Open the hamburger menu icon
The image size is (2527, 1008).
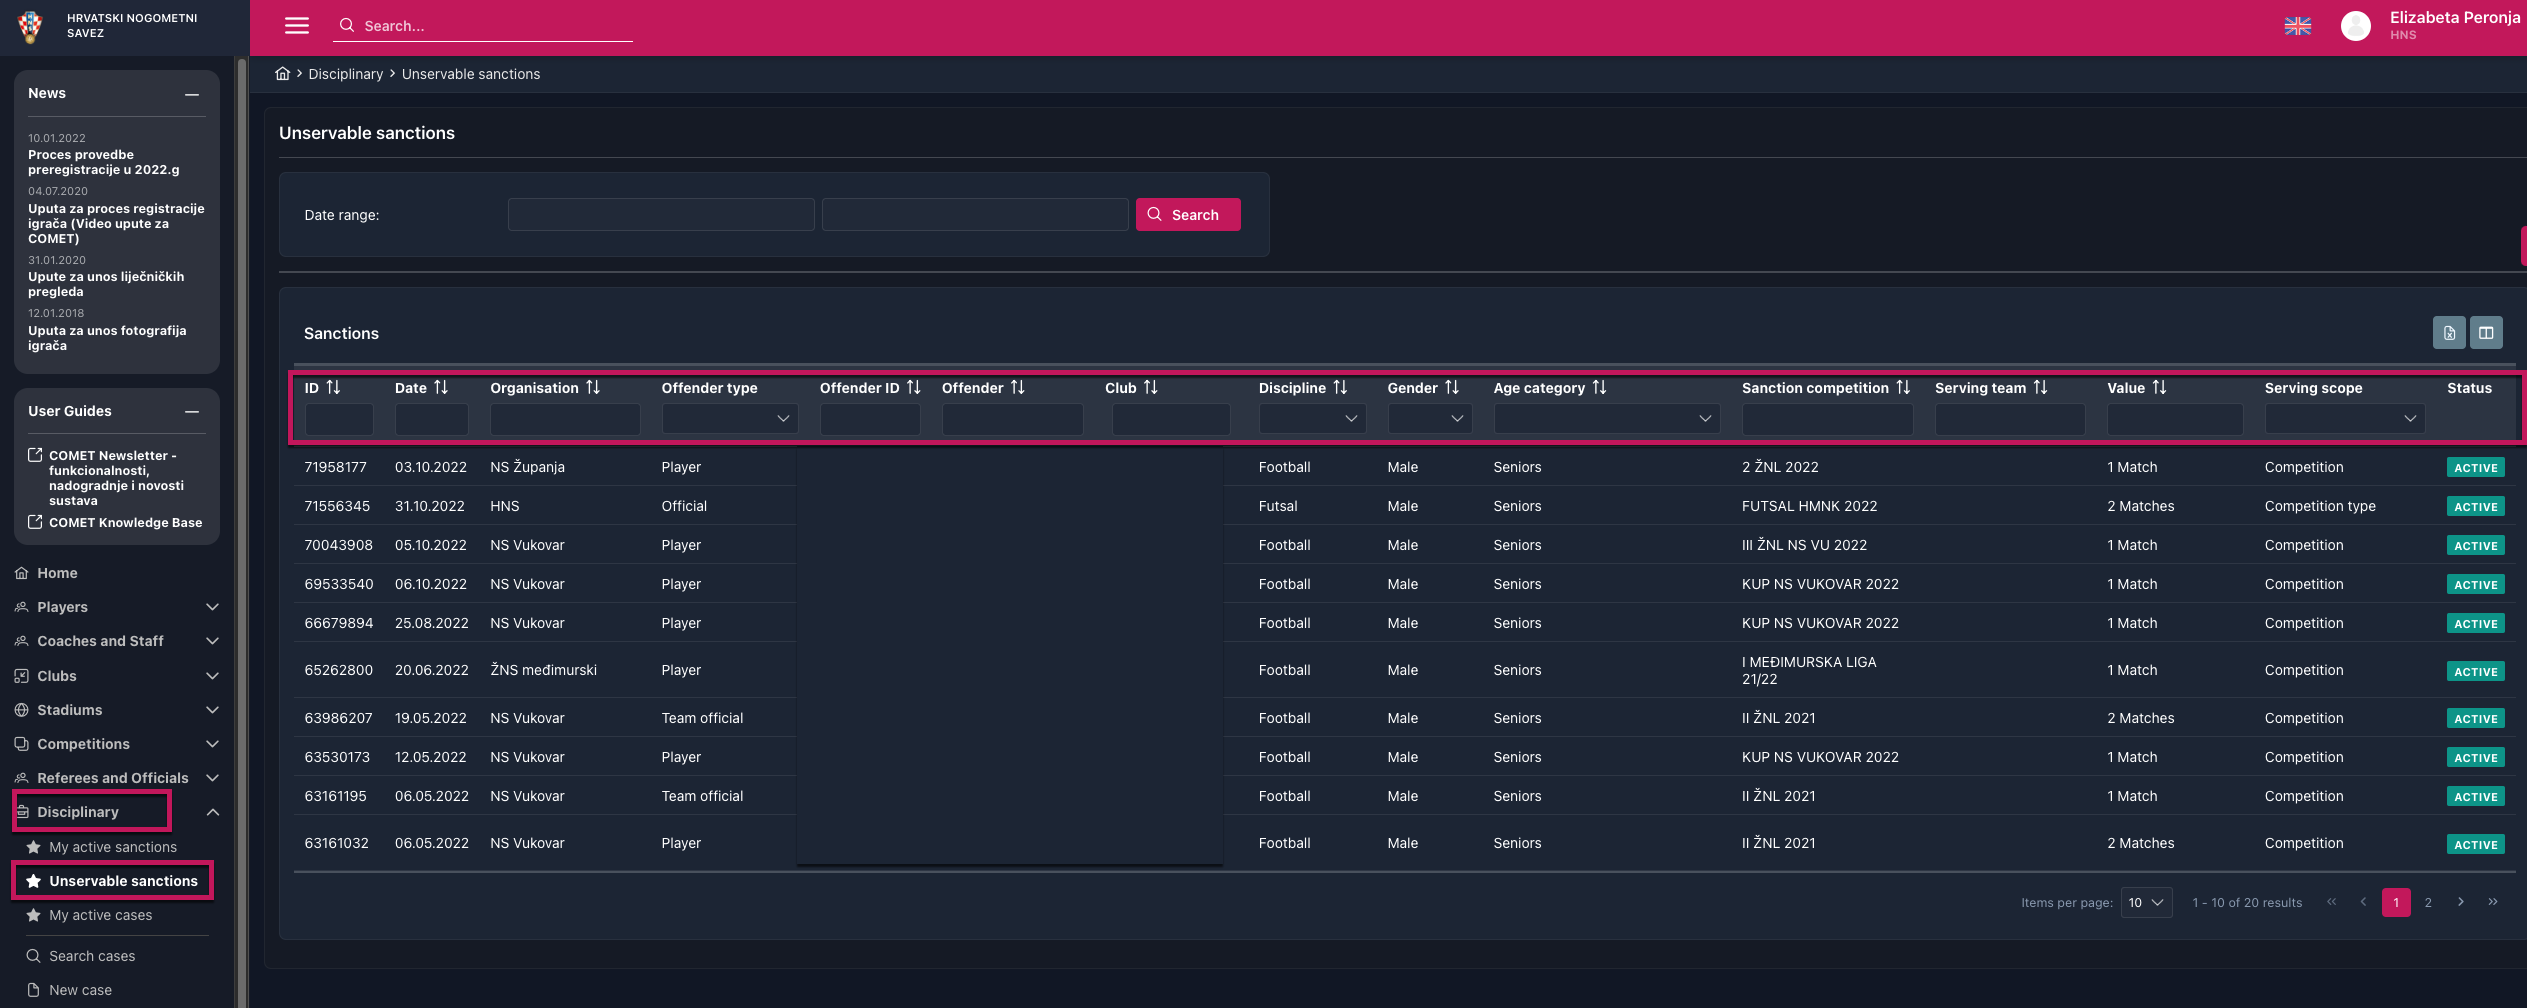pyautogui.click(x=296, y=26)
